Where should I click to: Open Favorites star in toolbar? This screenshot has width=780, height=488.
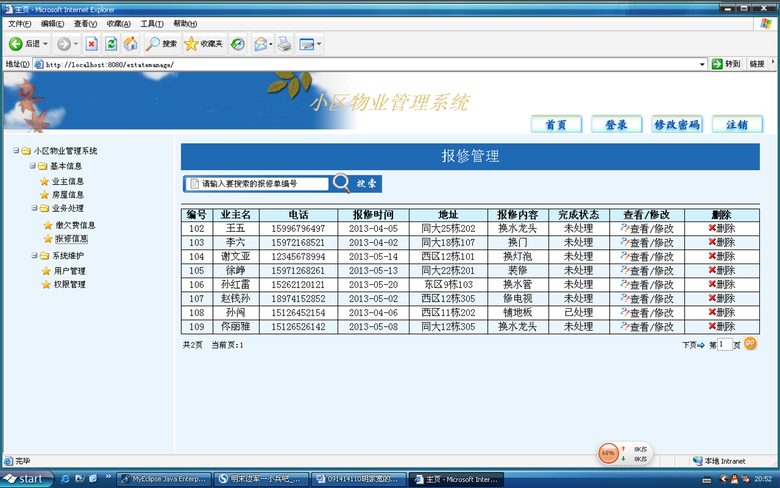pyautogui.click(x=191, y=44)
